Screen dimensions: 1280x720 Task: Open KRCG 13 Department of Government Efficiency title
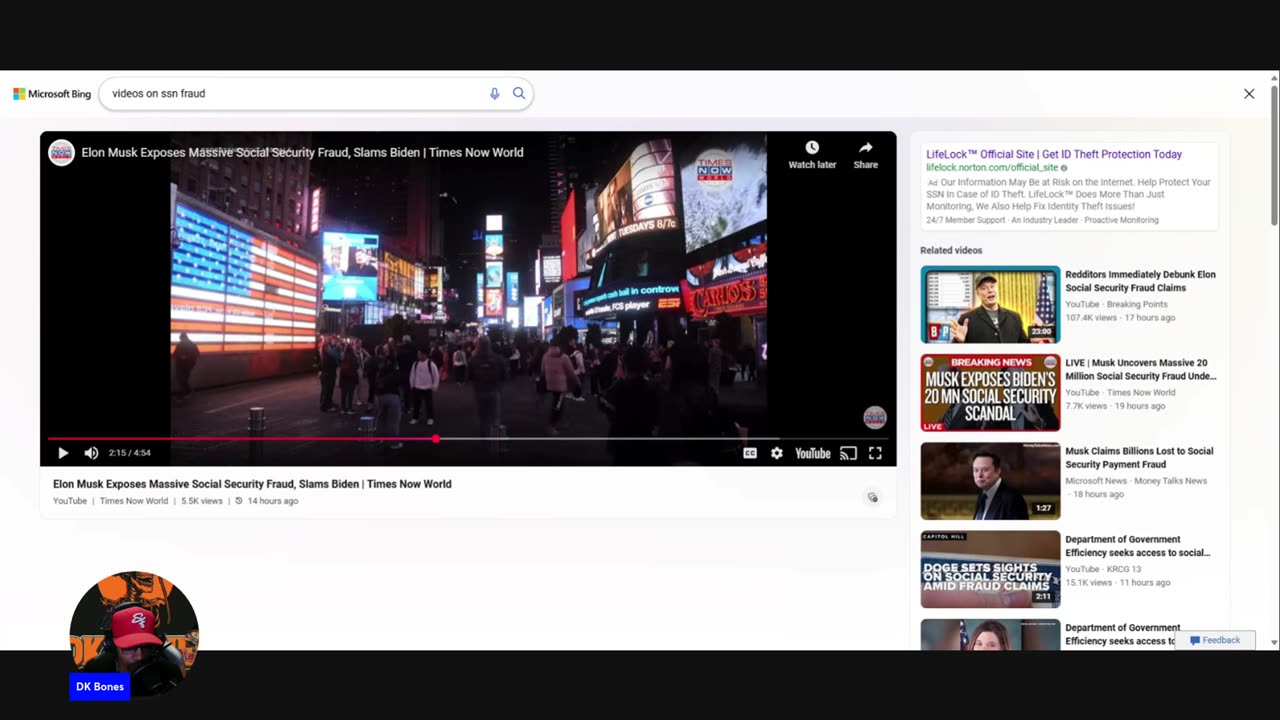[x=1138, y=546]
